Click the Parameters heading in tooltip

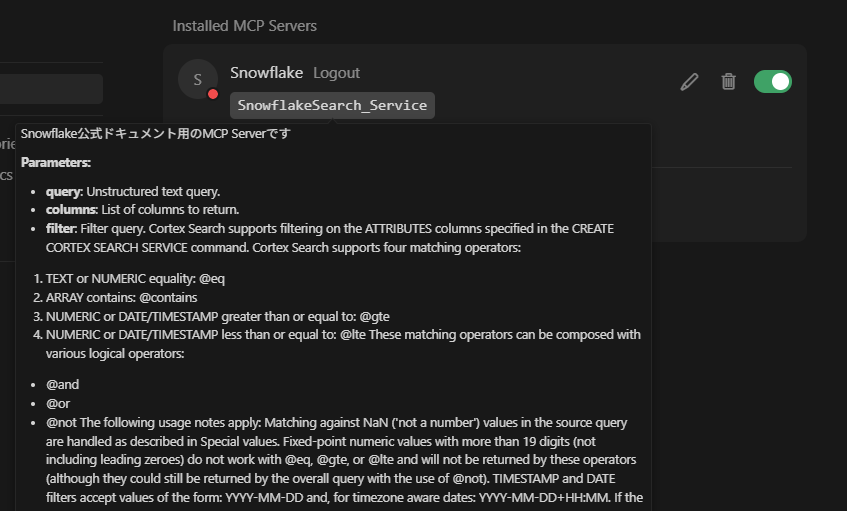pos(56,162)
